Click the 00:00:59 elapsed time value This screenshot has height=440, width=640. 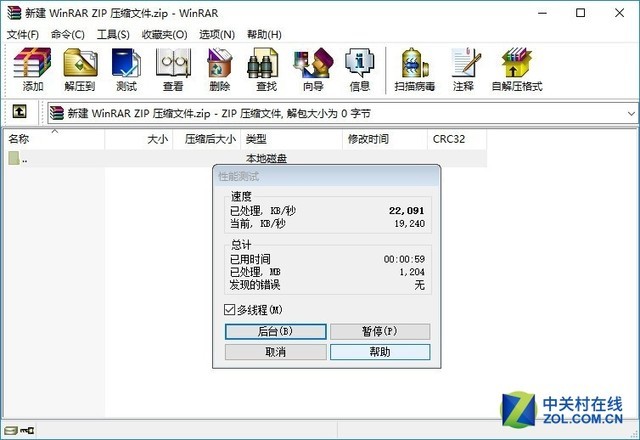(404, 259)
